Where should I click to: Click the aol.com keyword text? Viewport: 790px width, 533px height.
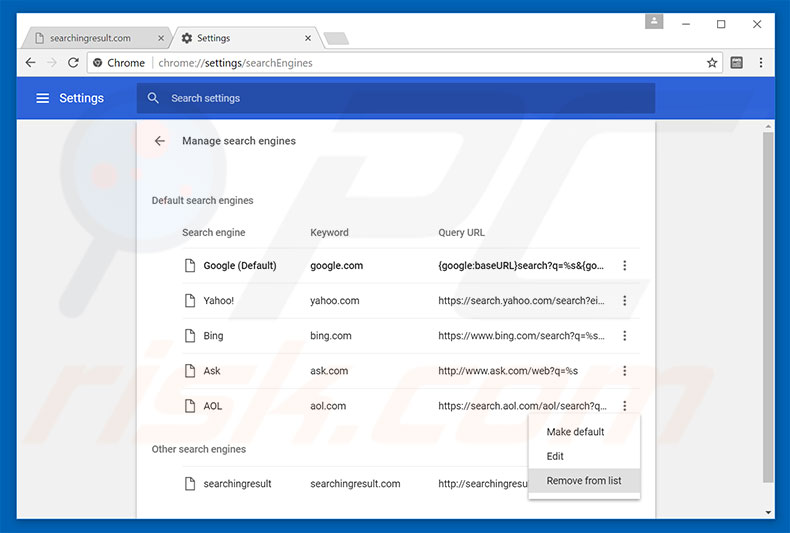[x=328, y=406]
